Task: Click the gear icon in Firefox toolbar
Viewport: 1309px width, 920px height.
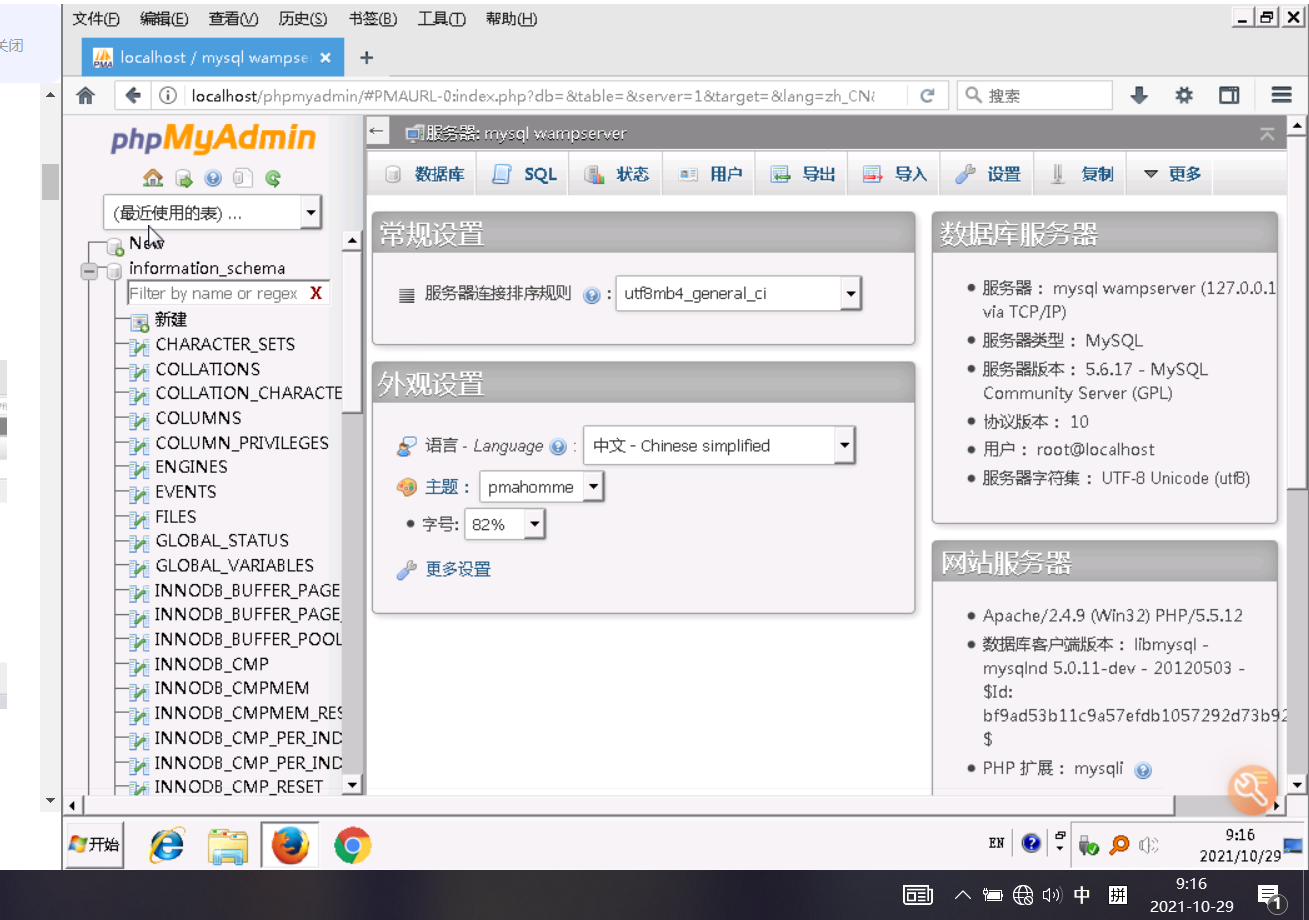Action: click(1184, 95)
